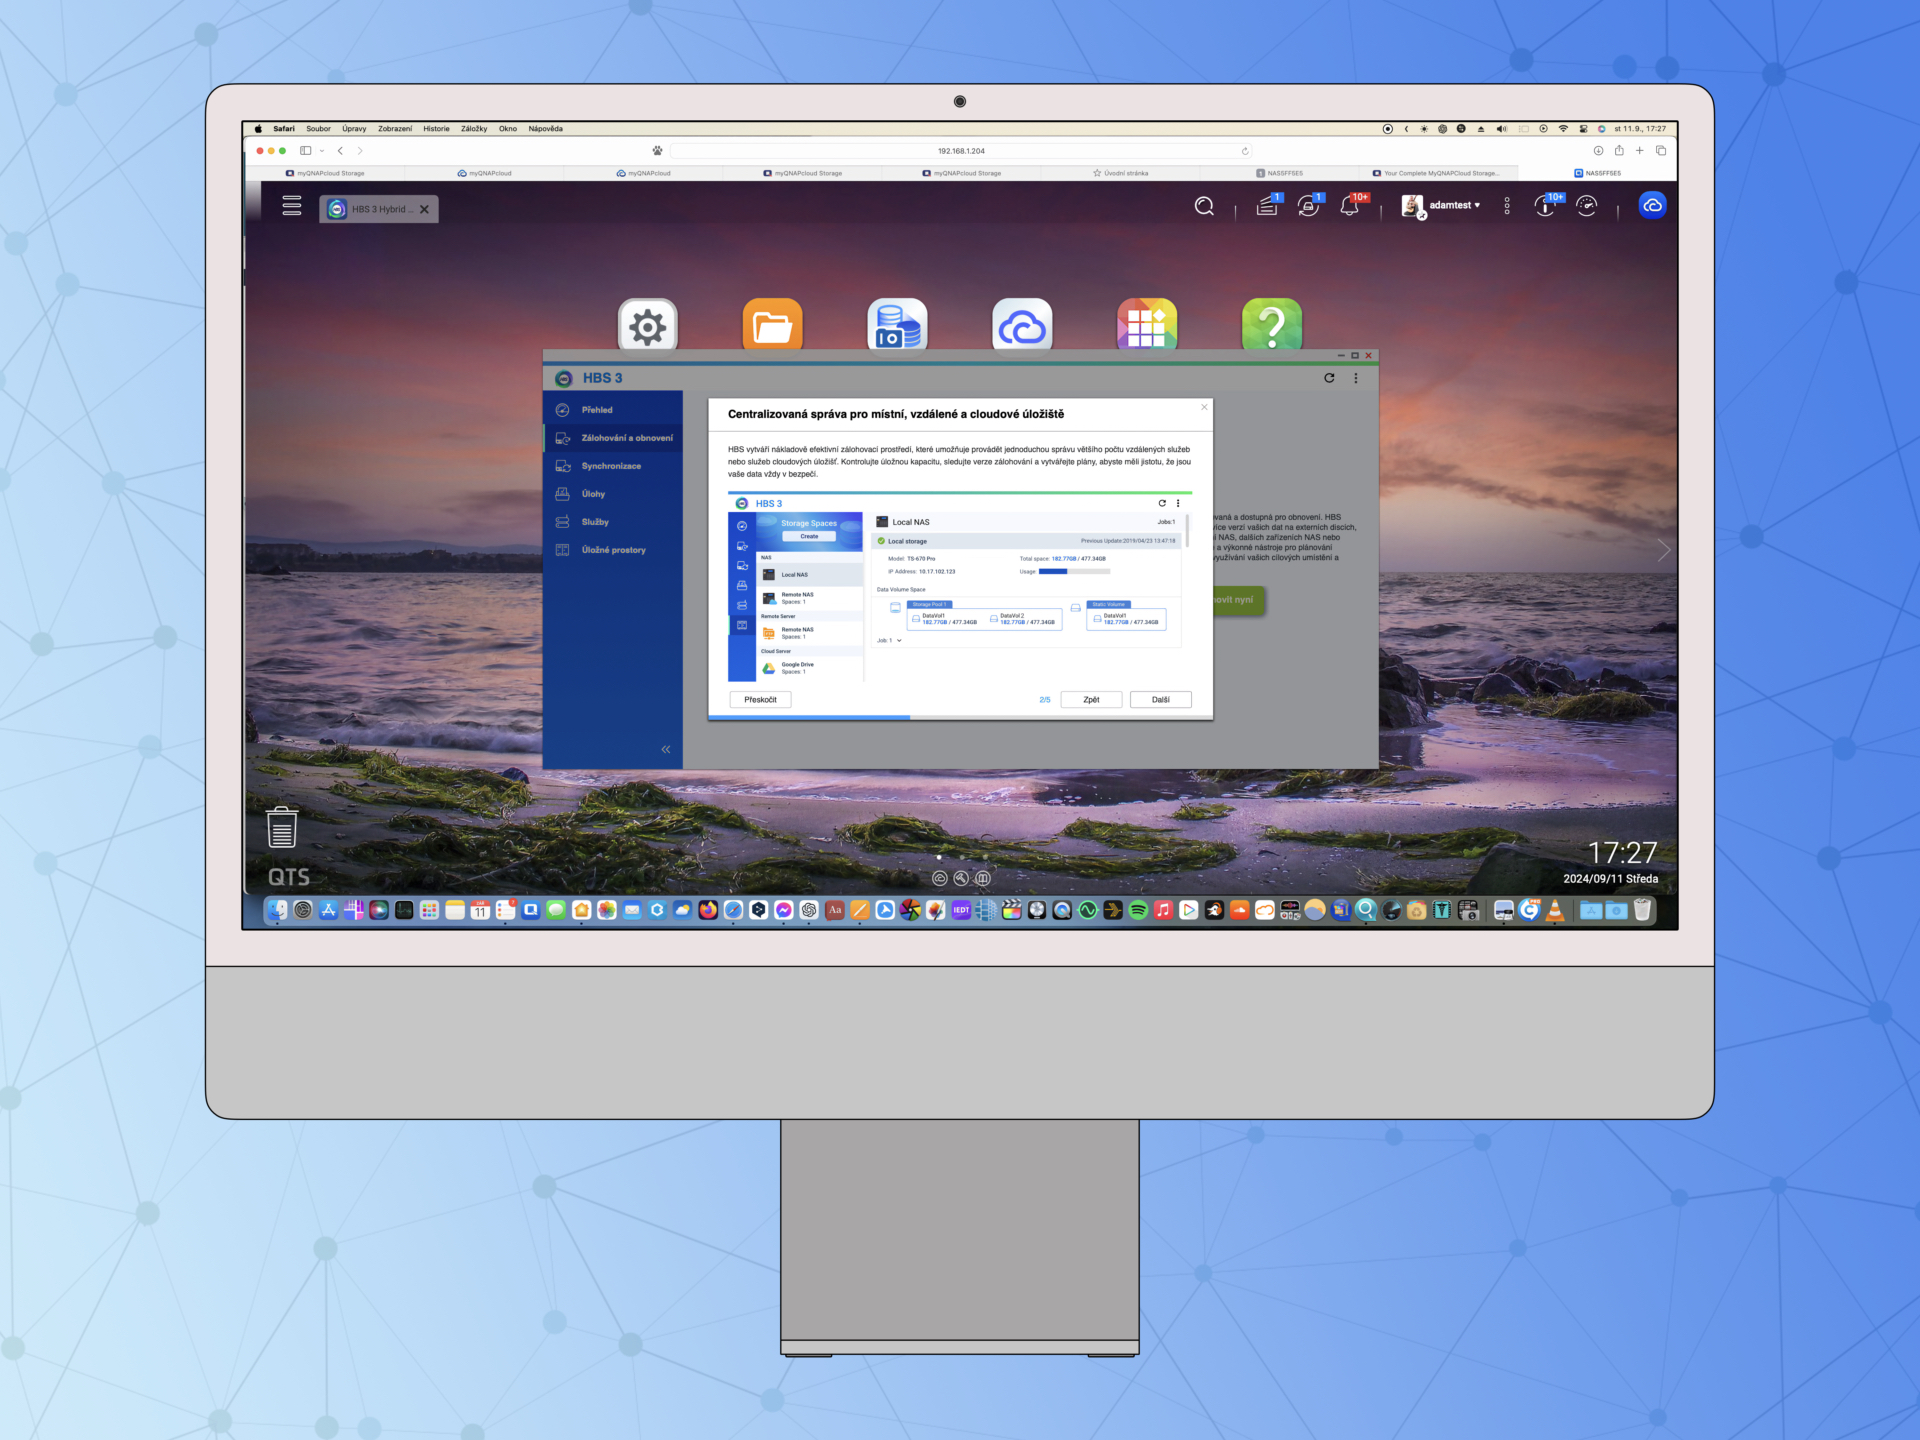Launch File Station orange folder icon
Image resolution: width=1920 pixels, height=1440 pixels.
click(x=772, y=325)
